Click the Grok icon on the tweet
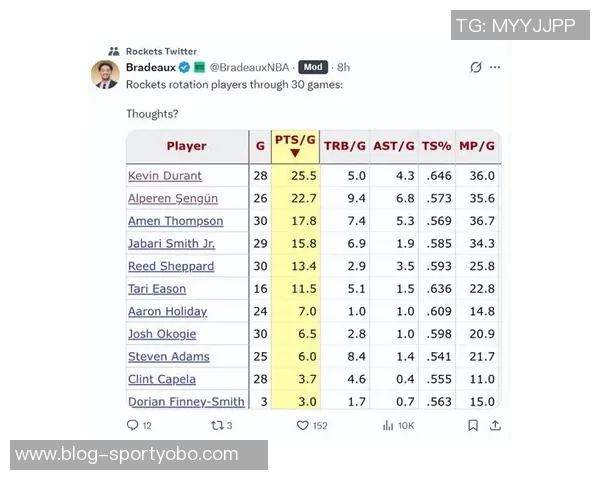Image resolution: width=600 pixels, height=480 pixels. 476,68
